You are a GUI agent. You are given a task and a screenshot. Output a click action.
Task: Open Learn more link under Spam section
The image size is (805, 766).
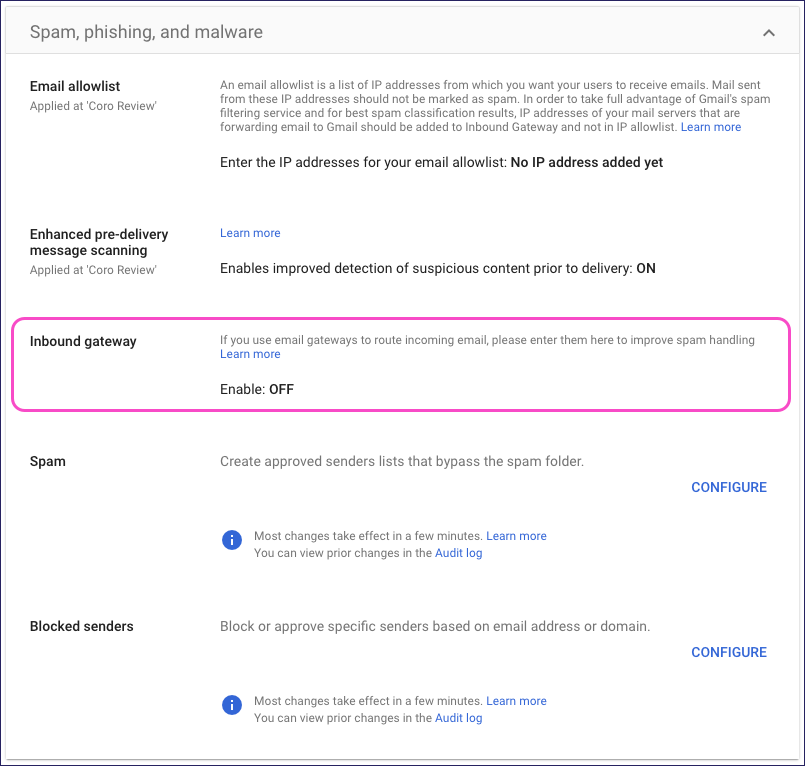pos(516,536)
